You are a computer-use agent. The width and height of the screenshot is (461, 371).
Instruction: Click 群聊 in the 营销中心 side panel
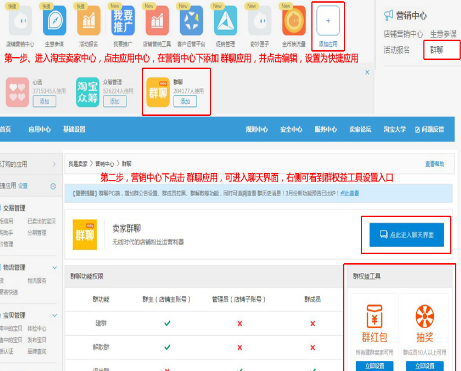tap(436, 50)
